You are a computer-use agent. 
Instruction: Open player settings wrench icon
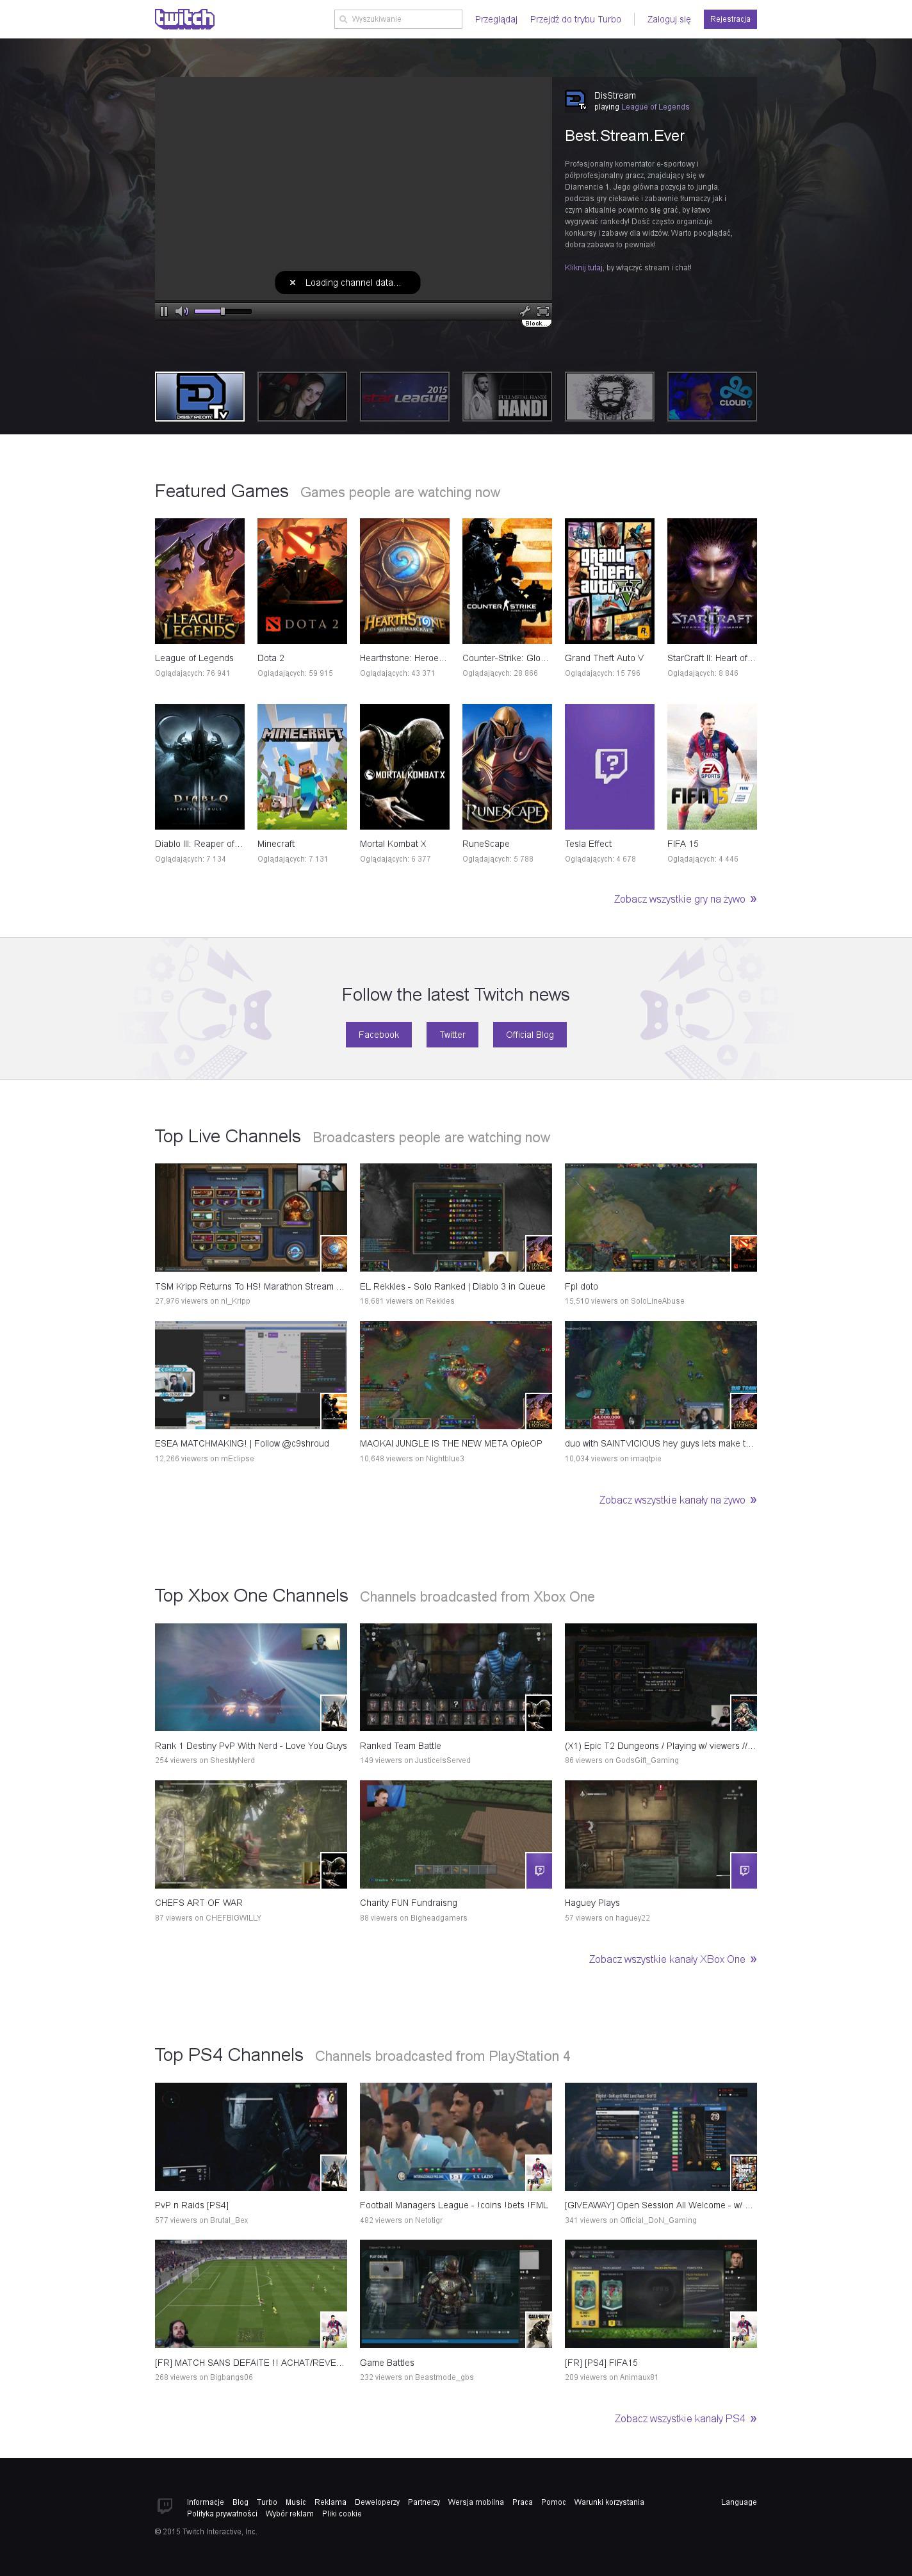524,311
